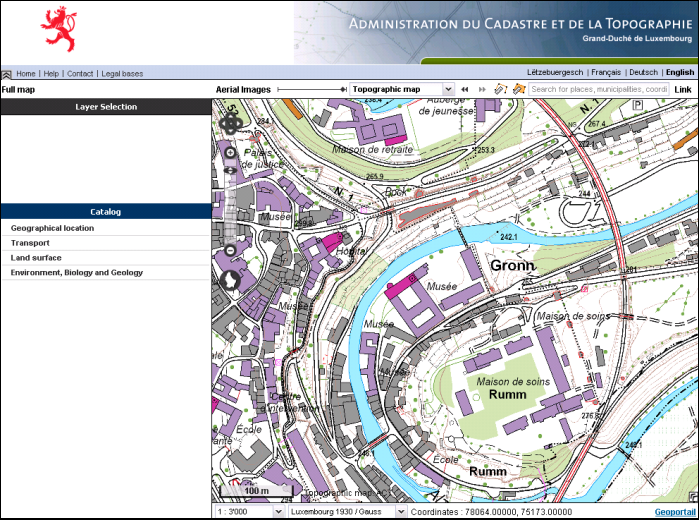Open the Topographic map dropdown
699x520 pixels.
click(401, 89)
